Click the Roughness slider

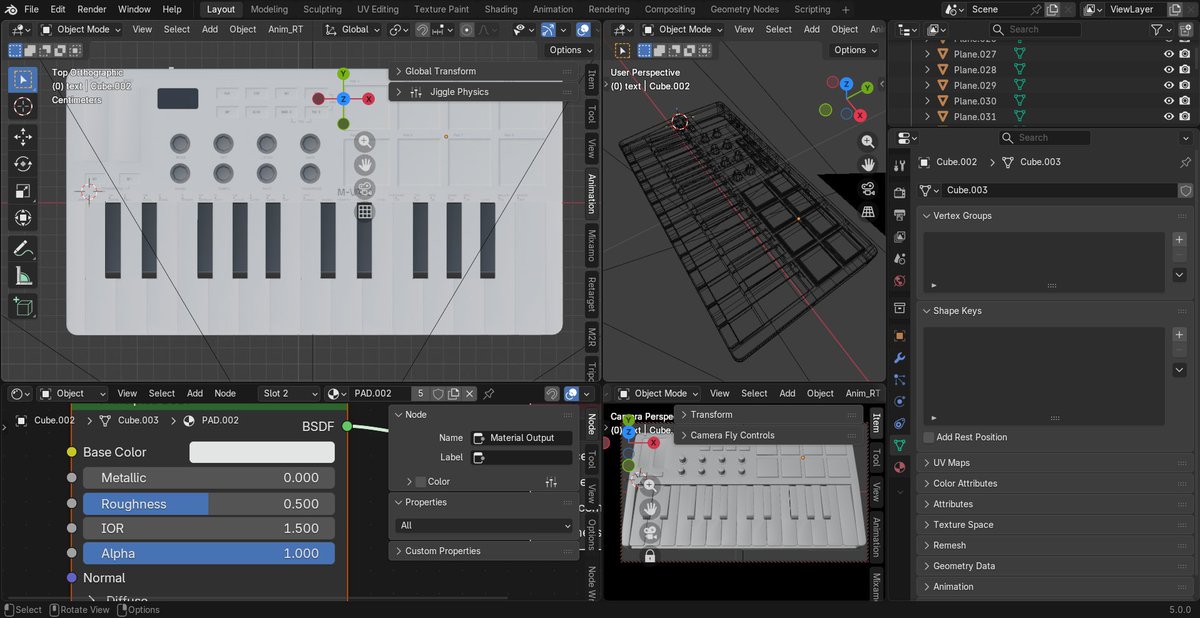point(209,504)
